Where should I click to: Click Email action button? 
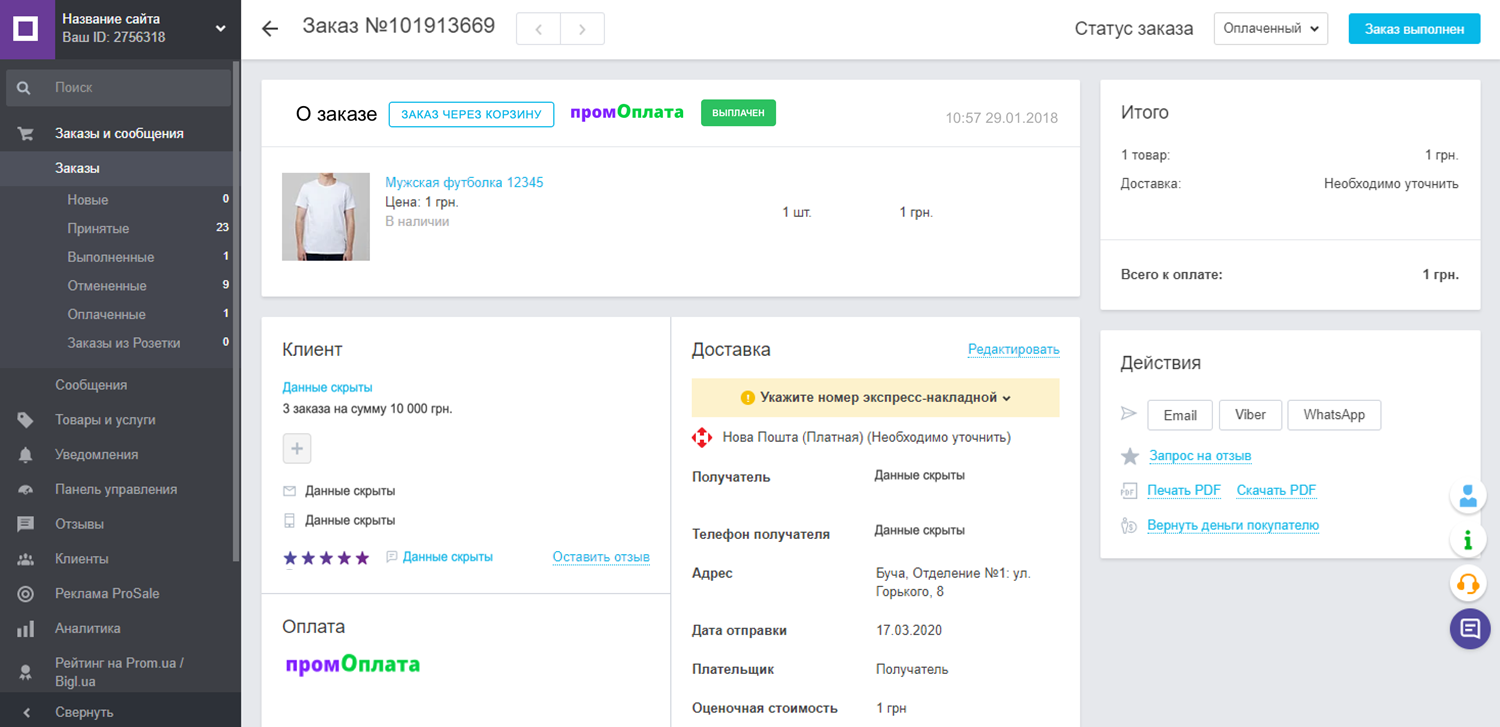click(1180, 415)
